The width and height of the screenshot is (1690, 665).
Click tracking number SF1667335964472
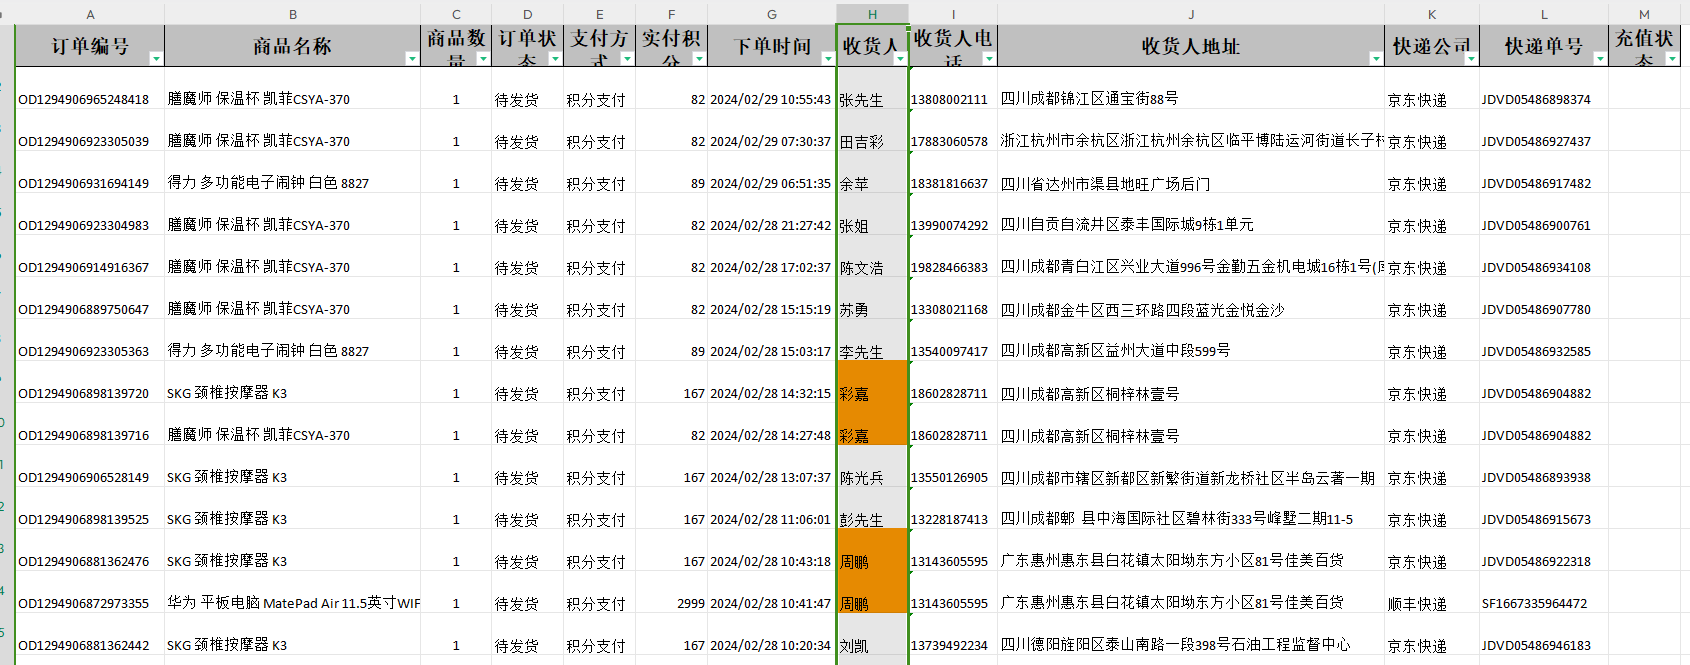pos(1534,604)
